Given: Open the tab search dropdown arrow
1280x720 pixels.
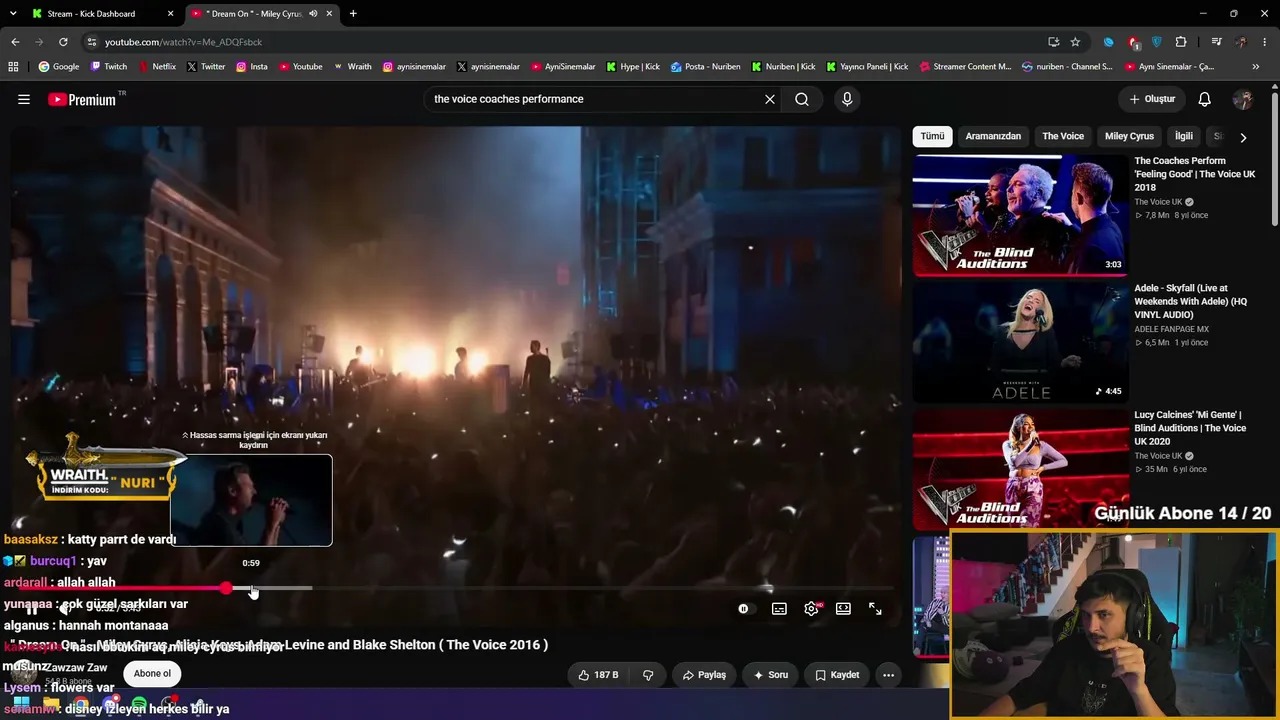Looking at the screenshot, I should [15, 14].
